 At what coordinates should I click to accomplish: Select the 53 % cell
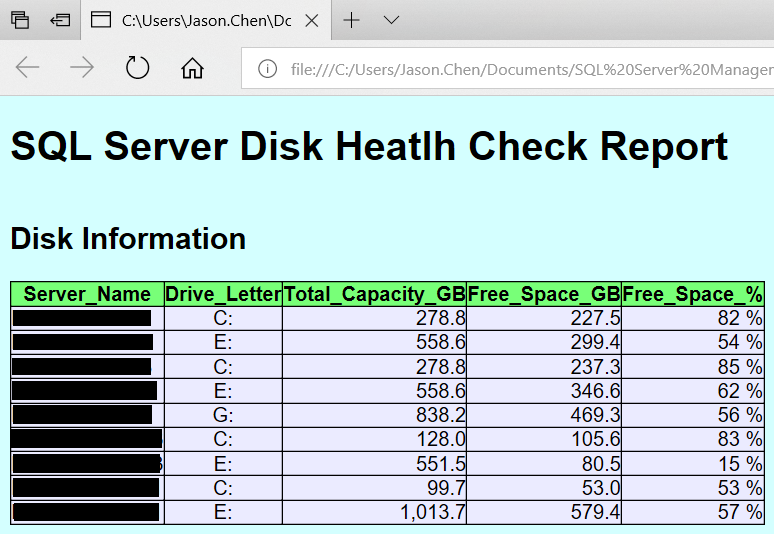pos(693,488)
